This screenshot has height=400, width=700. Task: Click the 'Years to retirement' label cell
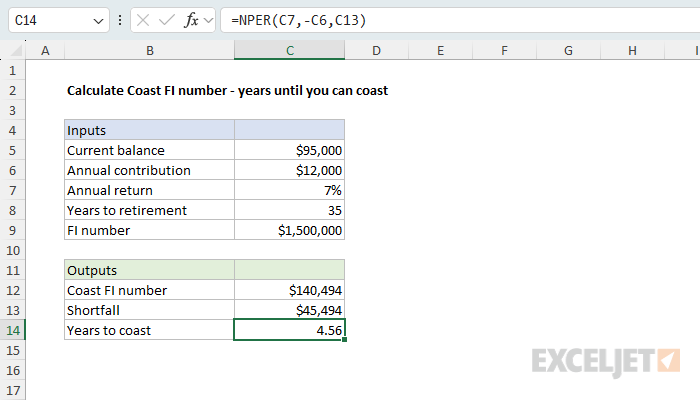pyautogui.click(x=150, y=210)
